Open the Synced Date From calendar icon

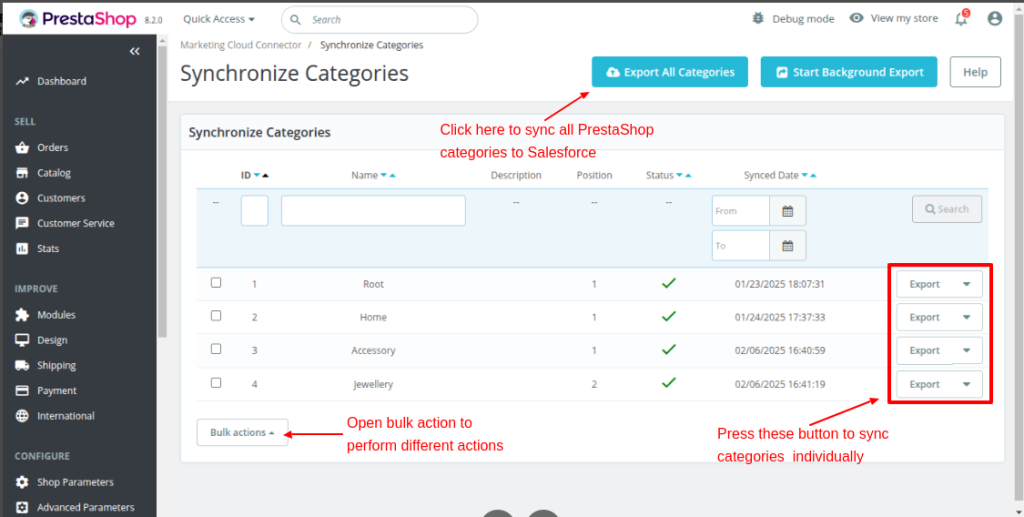point(788,211)
